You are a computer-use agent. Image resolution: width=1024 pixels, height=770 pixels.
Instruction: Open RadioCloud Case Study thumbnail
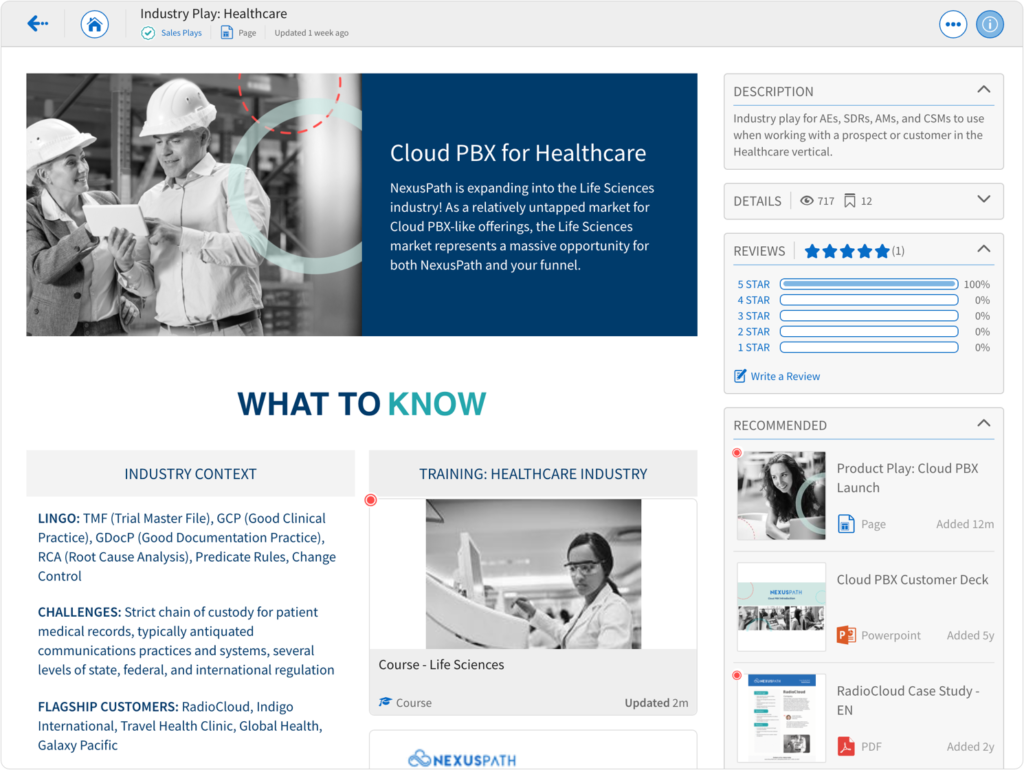pos(781,718)
